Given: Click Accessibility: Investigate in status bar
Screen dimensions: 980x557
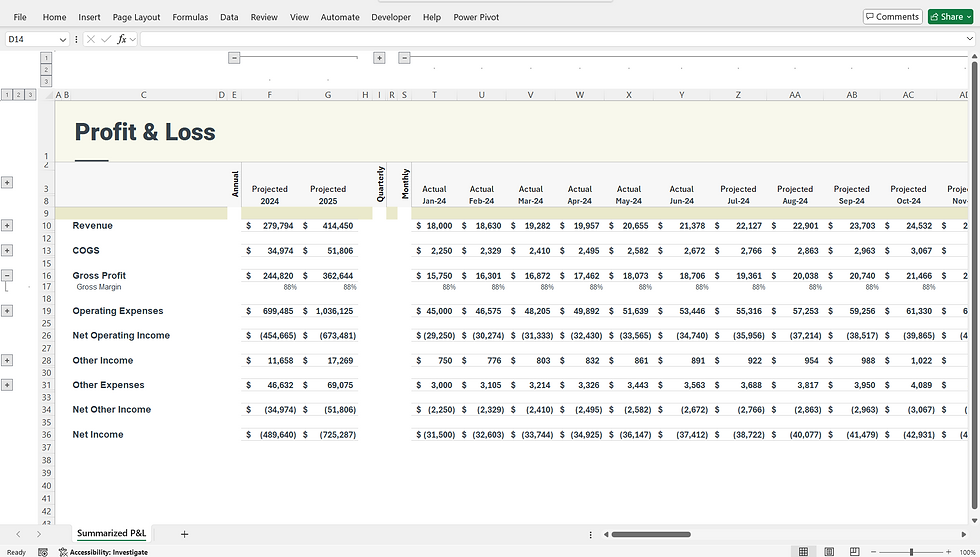Looking at the screenshot, I should [x=103, y=552].
